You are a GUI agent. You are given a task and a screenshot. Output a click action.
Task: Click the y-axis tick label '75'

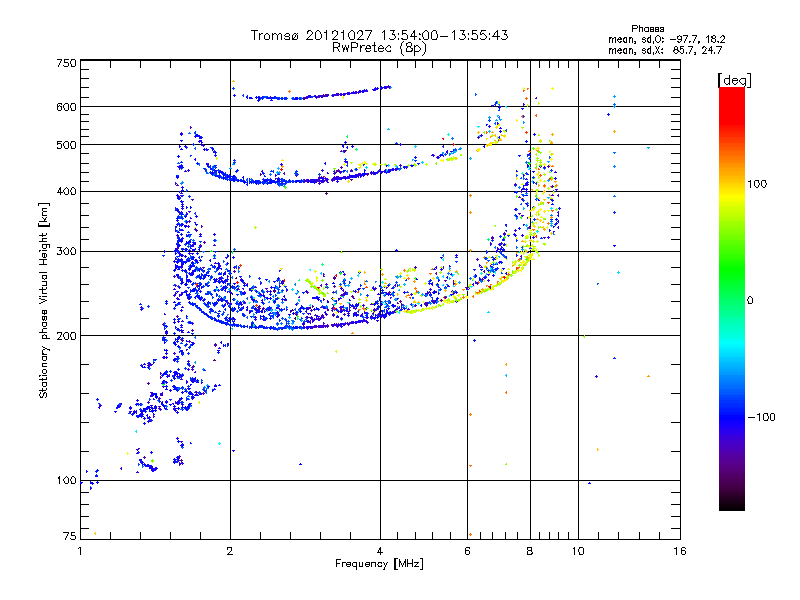tap(70, 536)
